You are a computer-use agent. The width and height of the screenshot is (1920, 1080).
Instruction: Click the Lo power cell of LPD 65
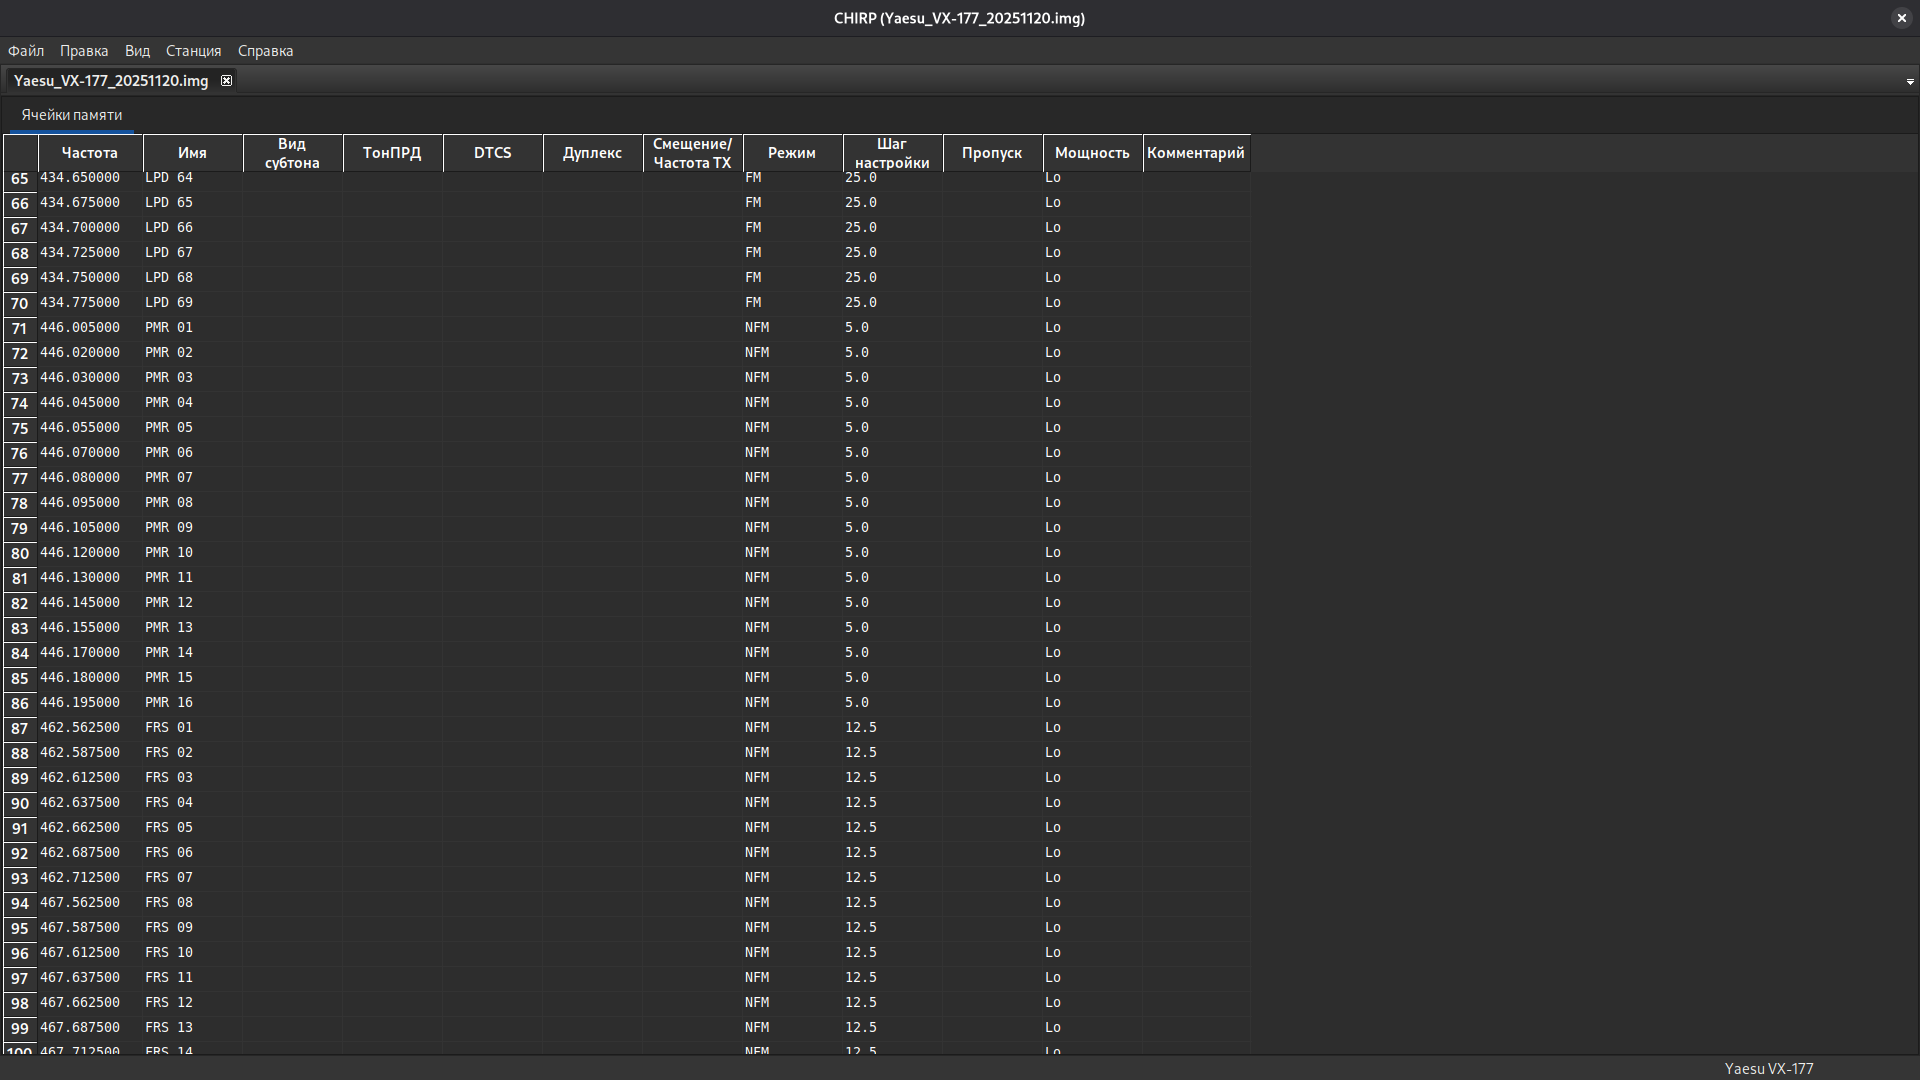[x=1053, y=203]
